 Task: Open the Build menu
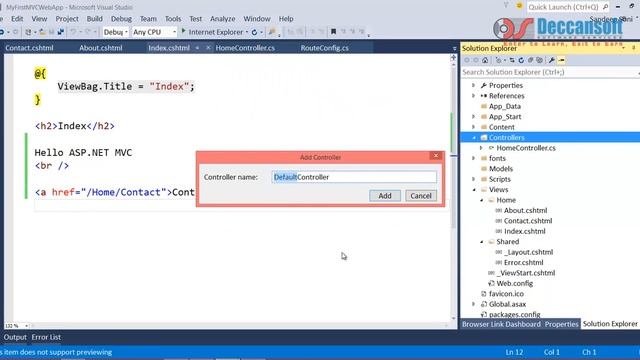point(94,19)
